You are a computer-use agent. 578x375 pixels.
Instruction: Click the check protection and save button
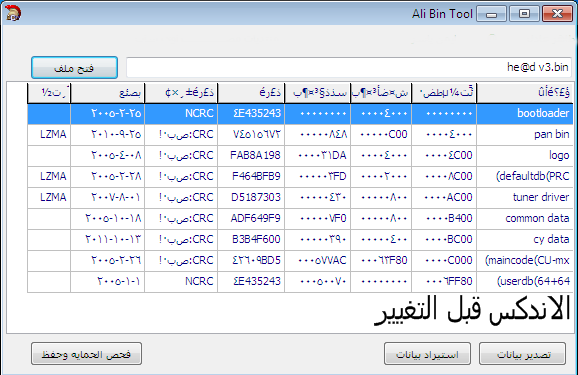[x=86, y=354]
